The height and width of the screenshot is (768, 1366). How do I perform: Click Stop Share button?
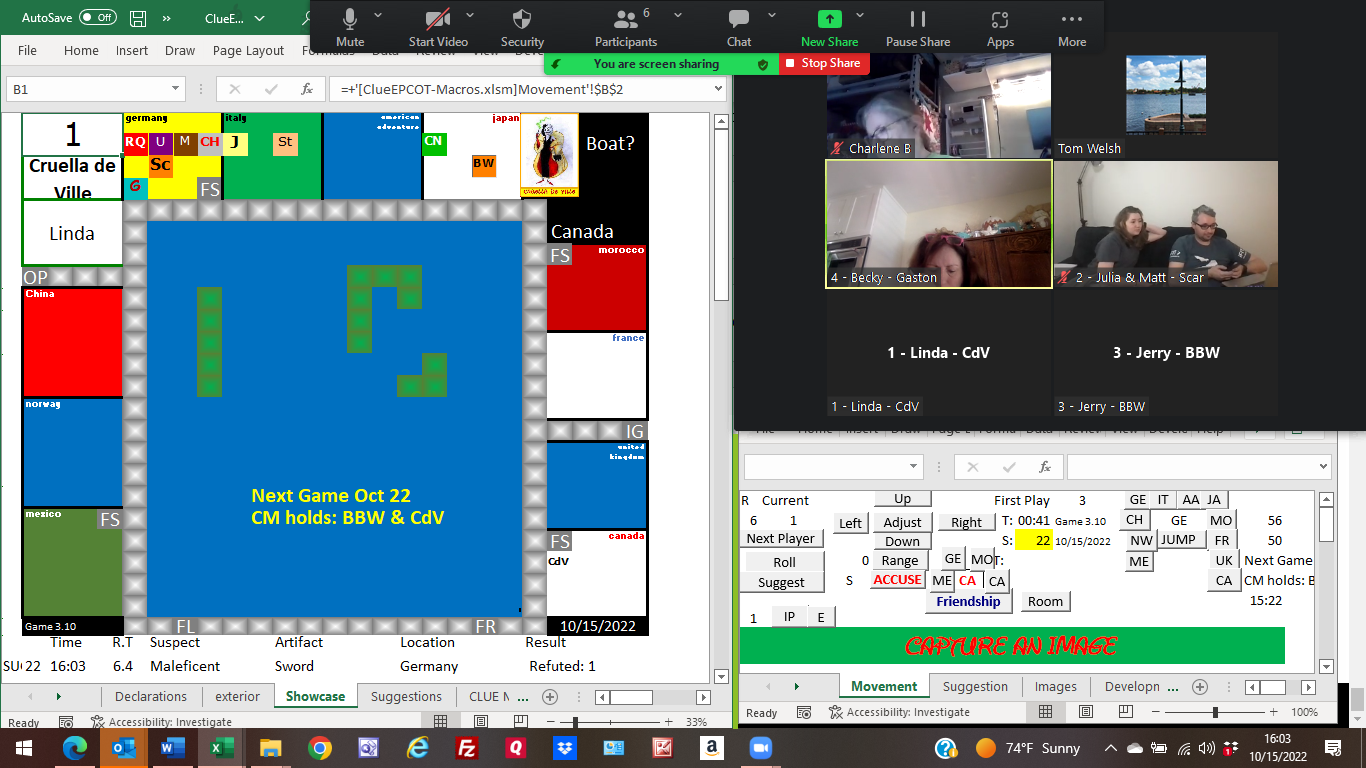coord(824,63)
